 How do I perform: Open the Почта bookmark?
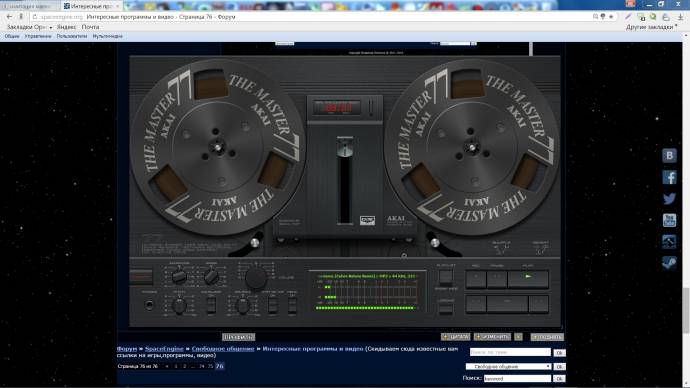tap(90, 27)
